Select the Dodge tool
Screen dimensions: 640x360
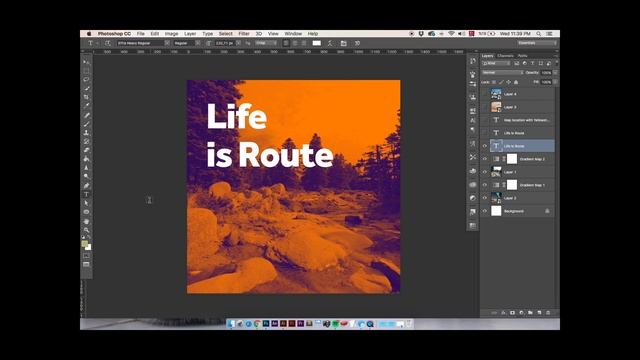point(86,177)
